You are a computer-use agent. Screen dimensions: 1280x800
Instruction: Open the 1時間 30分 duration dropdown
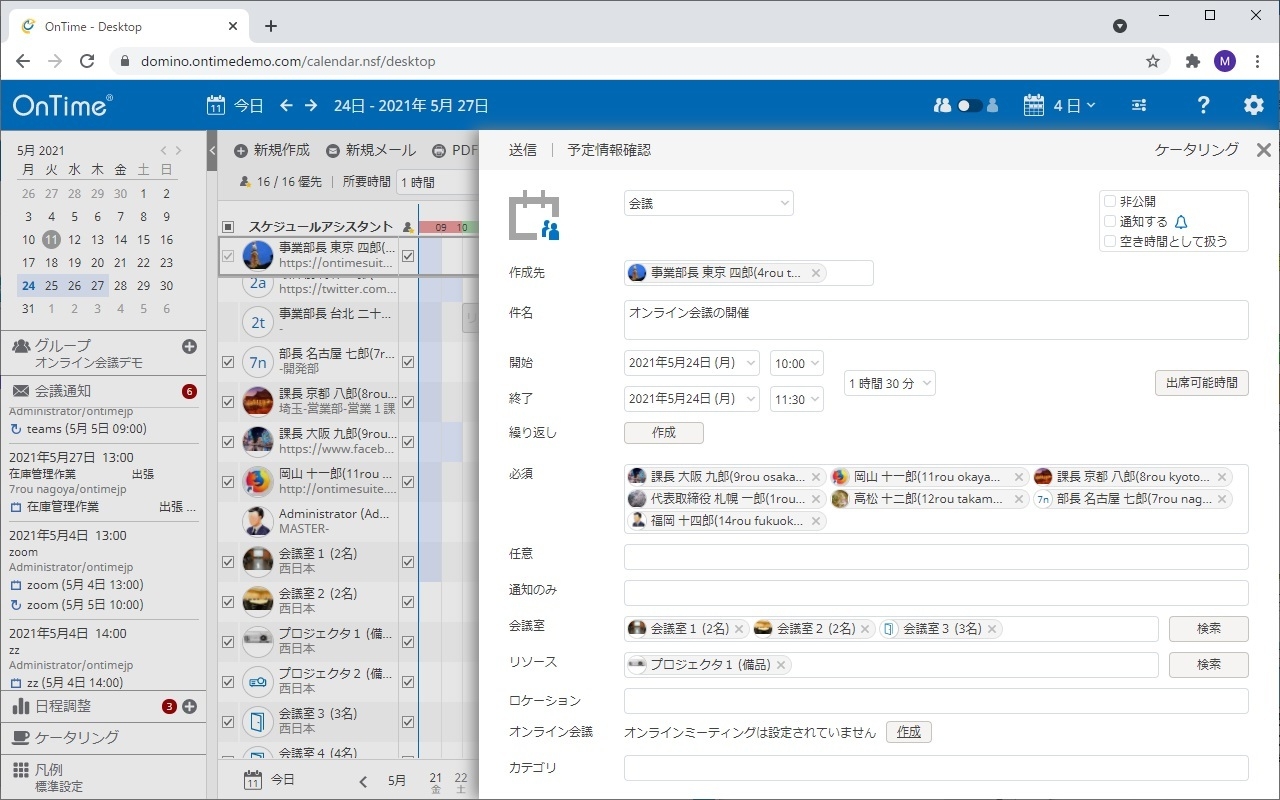889,382
